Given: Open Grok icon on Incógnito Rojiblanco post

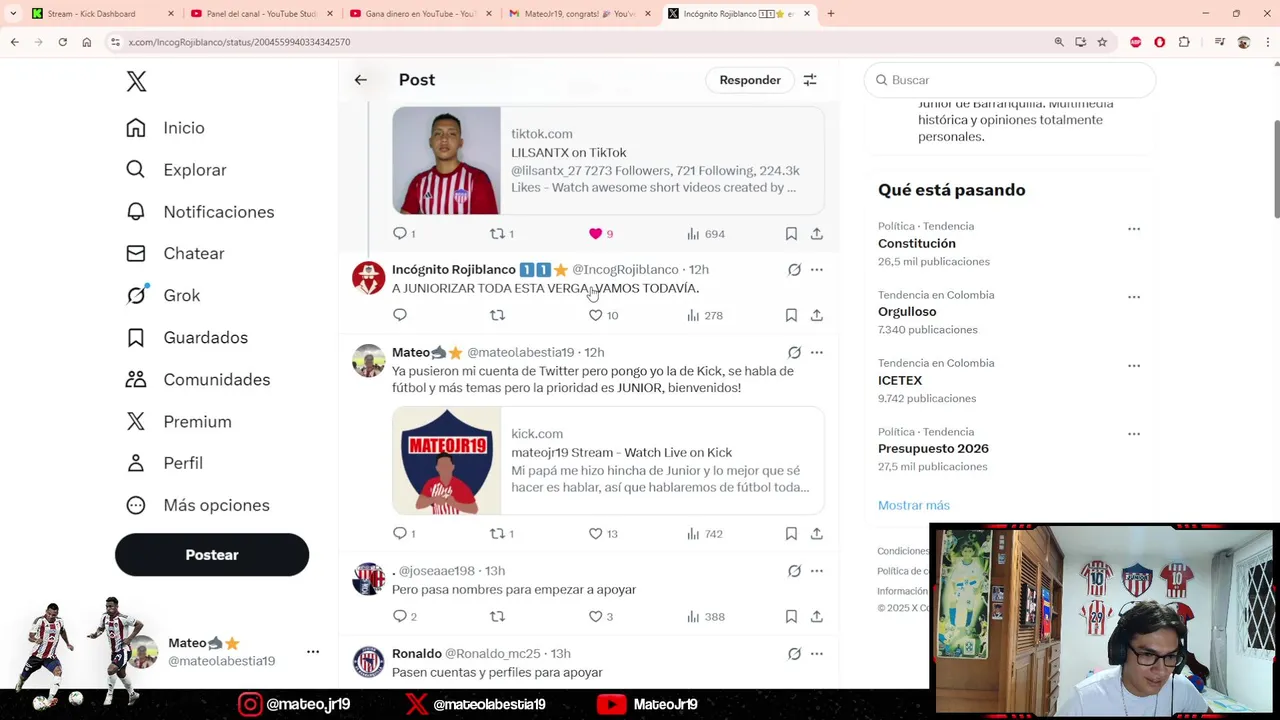Looking at the screenshot, I should pos(794,270).
